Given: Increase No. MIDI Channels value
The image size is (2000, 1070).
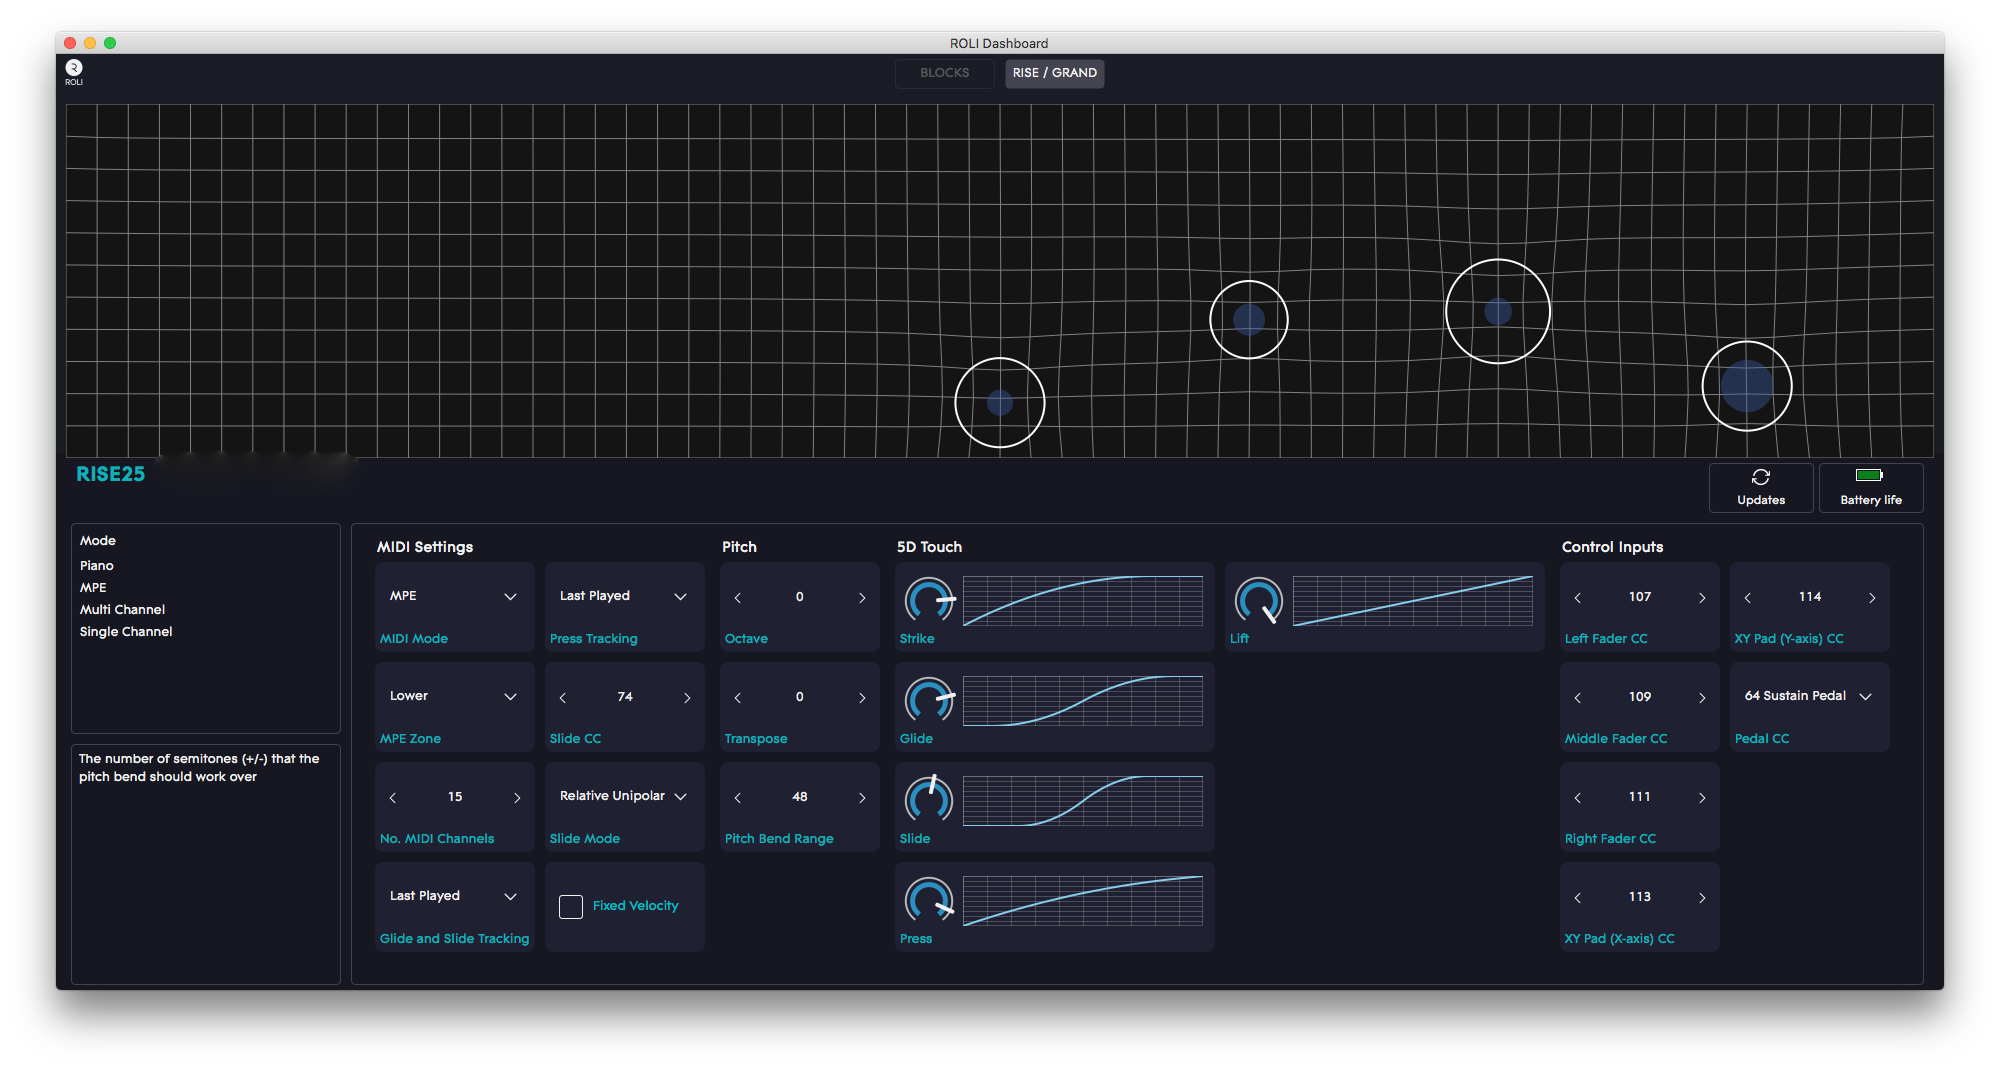Looking at the screenshot, I should click(517, 798).
